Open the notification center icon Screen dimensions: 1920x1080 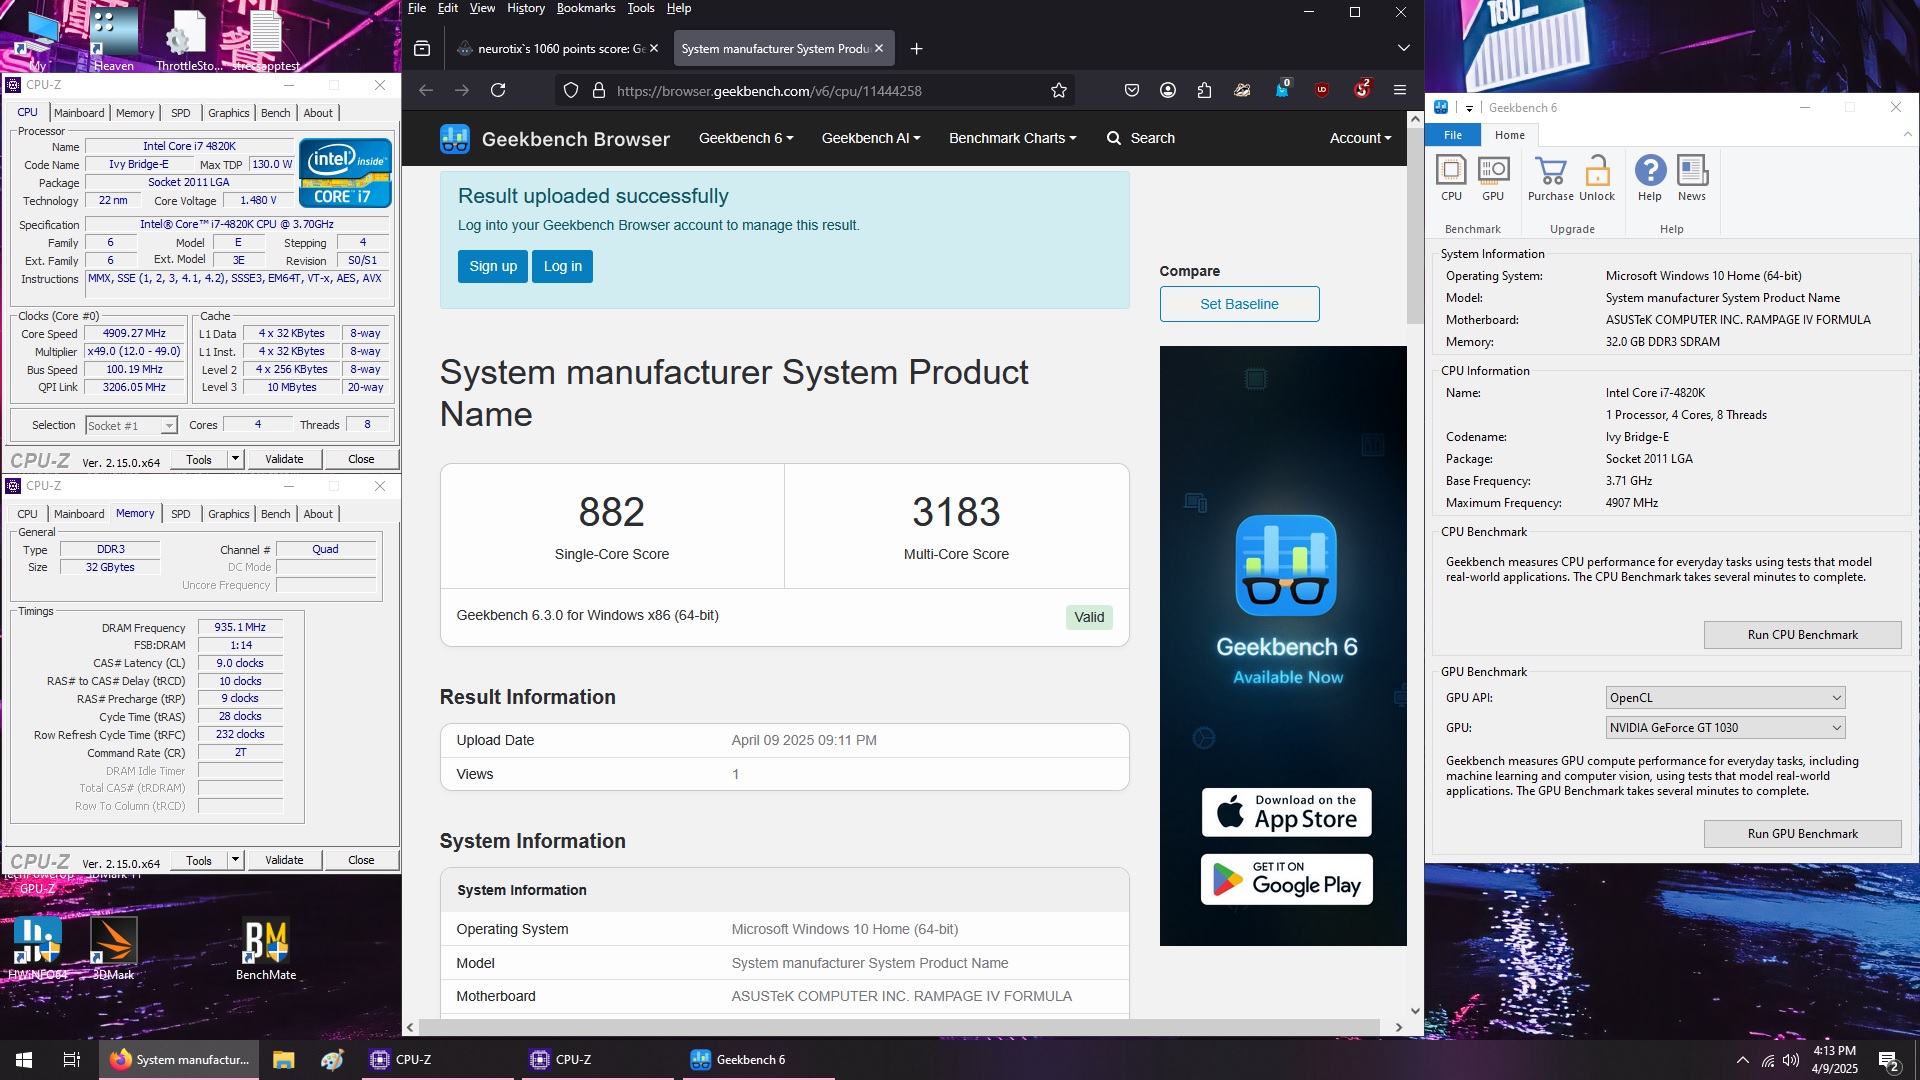point(1889,1060)
